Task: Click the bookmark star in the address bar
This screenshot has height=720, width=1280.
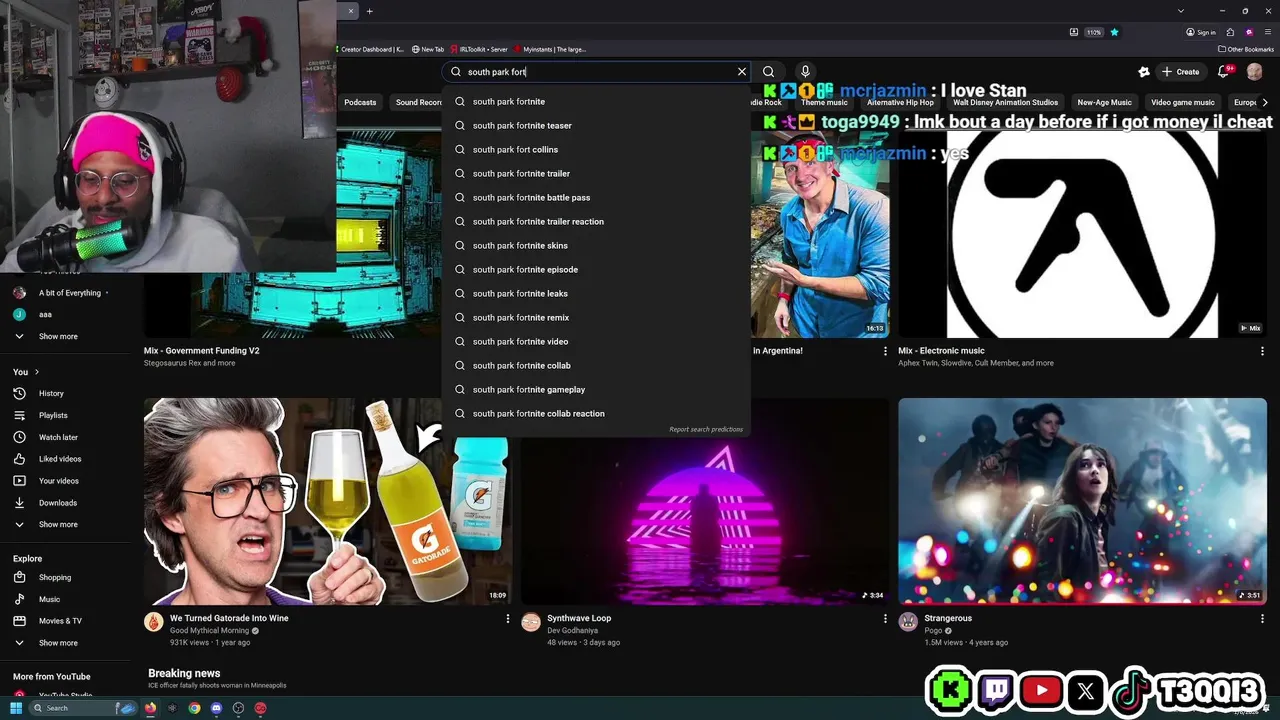Action: pos(1114,32)
